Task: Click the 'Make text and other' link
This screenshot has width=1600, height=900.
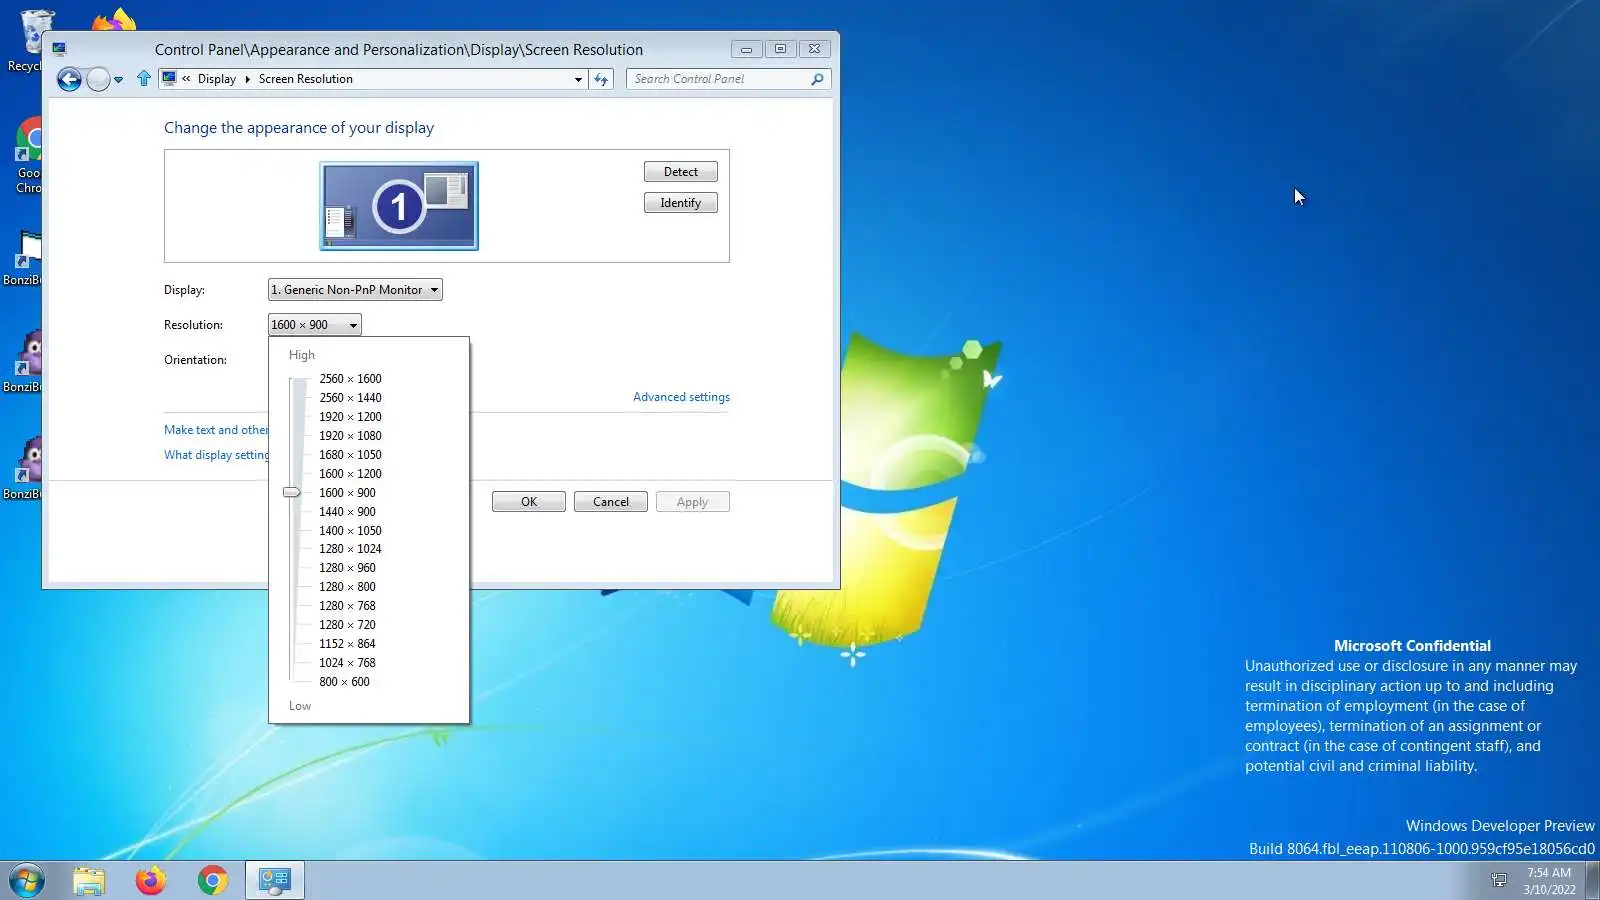Action: click(216, 430)
